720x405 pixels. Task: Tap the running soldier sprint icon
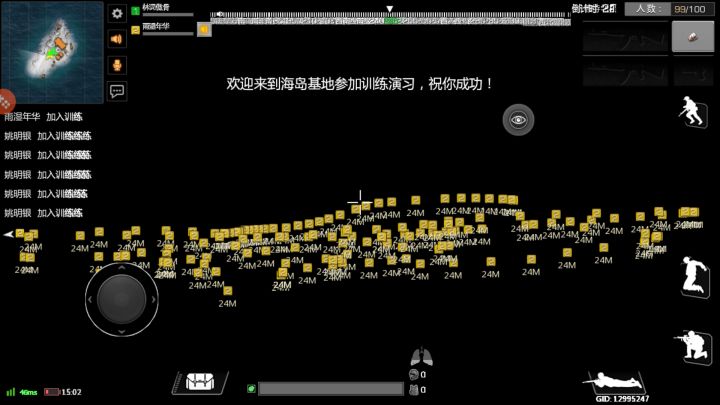(693, 112)
